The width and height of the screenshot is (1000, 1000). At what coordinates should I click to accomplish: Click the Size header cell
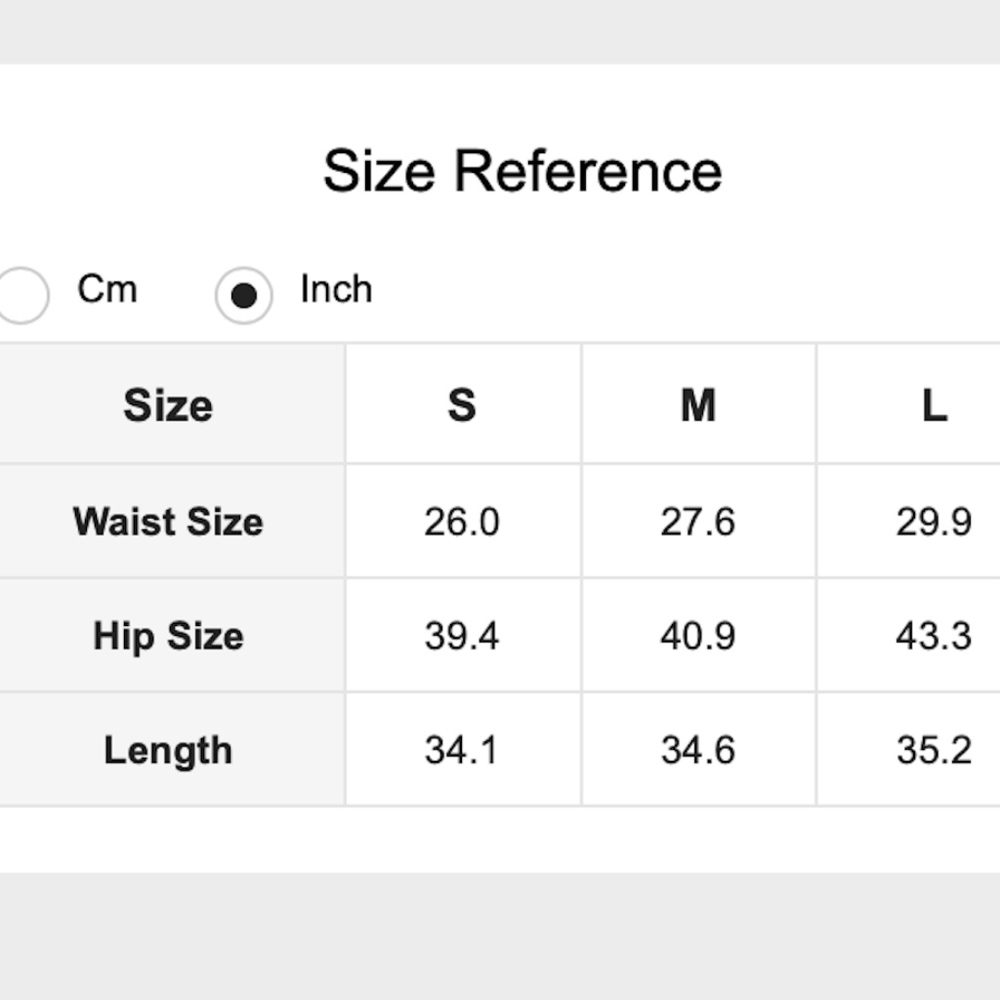click(x=168, y=406)
